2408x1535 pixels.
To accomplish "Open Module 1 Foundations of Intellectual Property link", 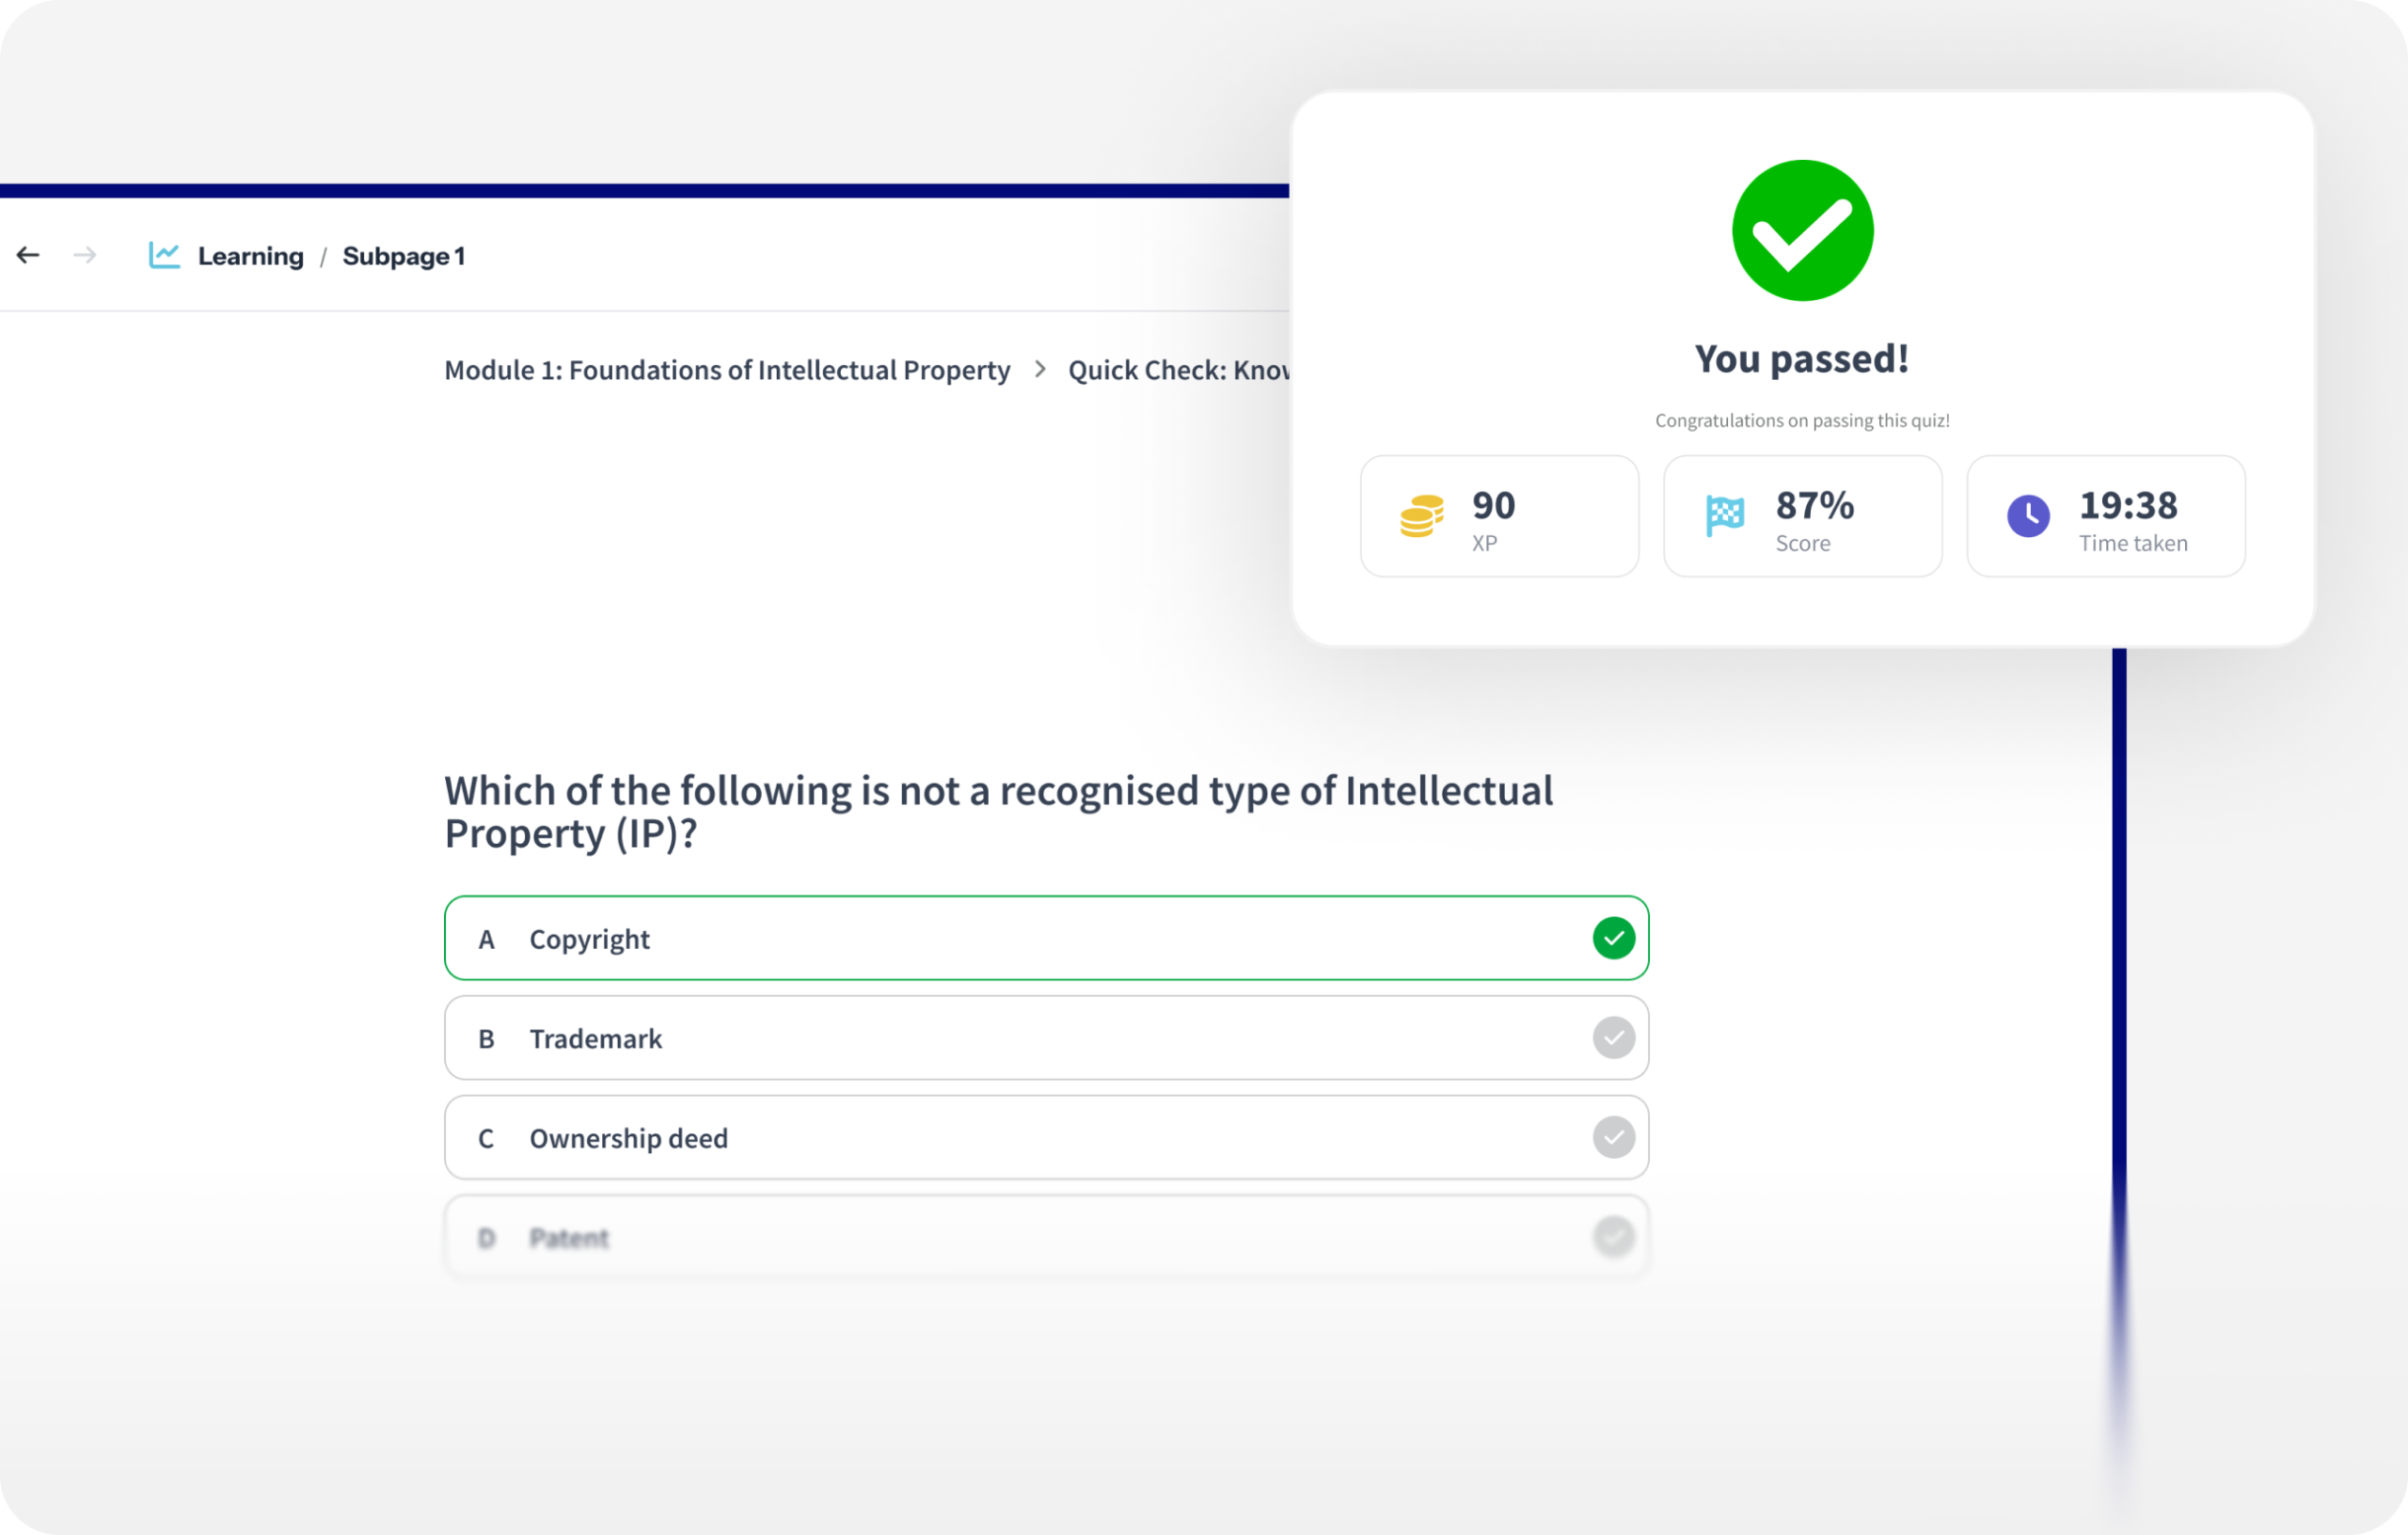I will pyautogui.click(x=727, y=370).
